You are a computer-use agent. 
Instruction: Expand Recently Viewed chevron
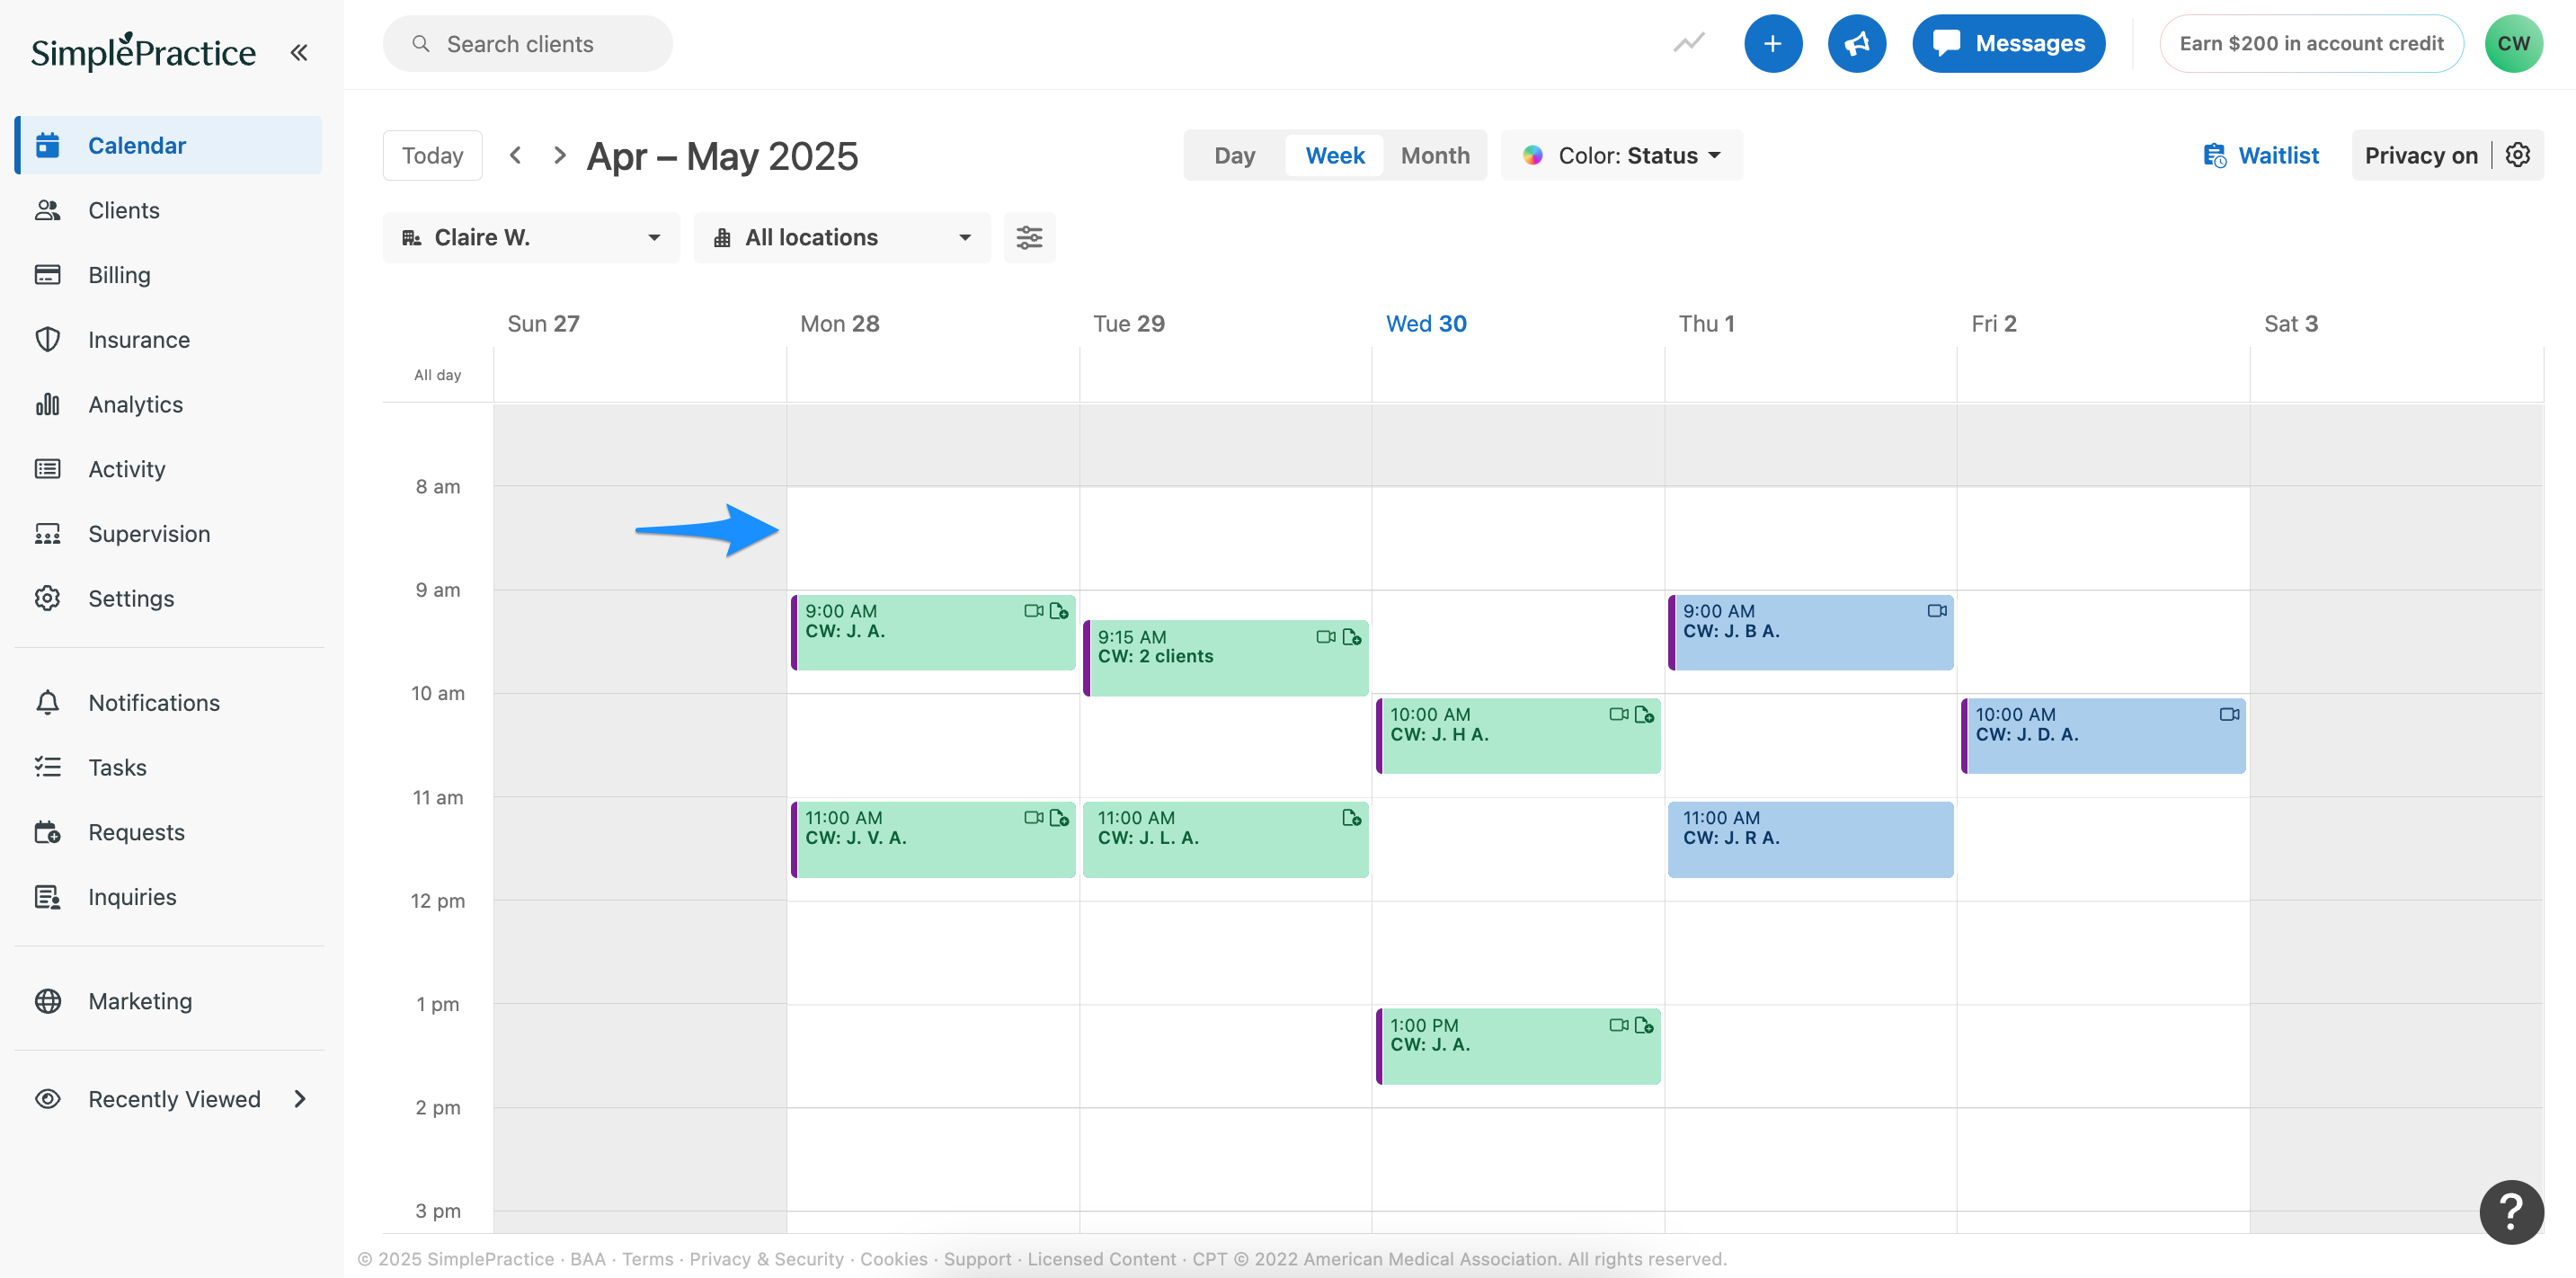pyautogui.click(x=300, y=1099)
